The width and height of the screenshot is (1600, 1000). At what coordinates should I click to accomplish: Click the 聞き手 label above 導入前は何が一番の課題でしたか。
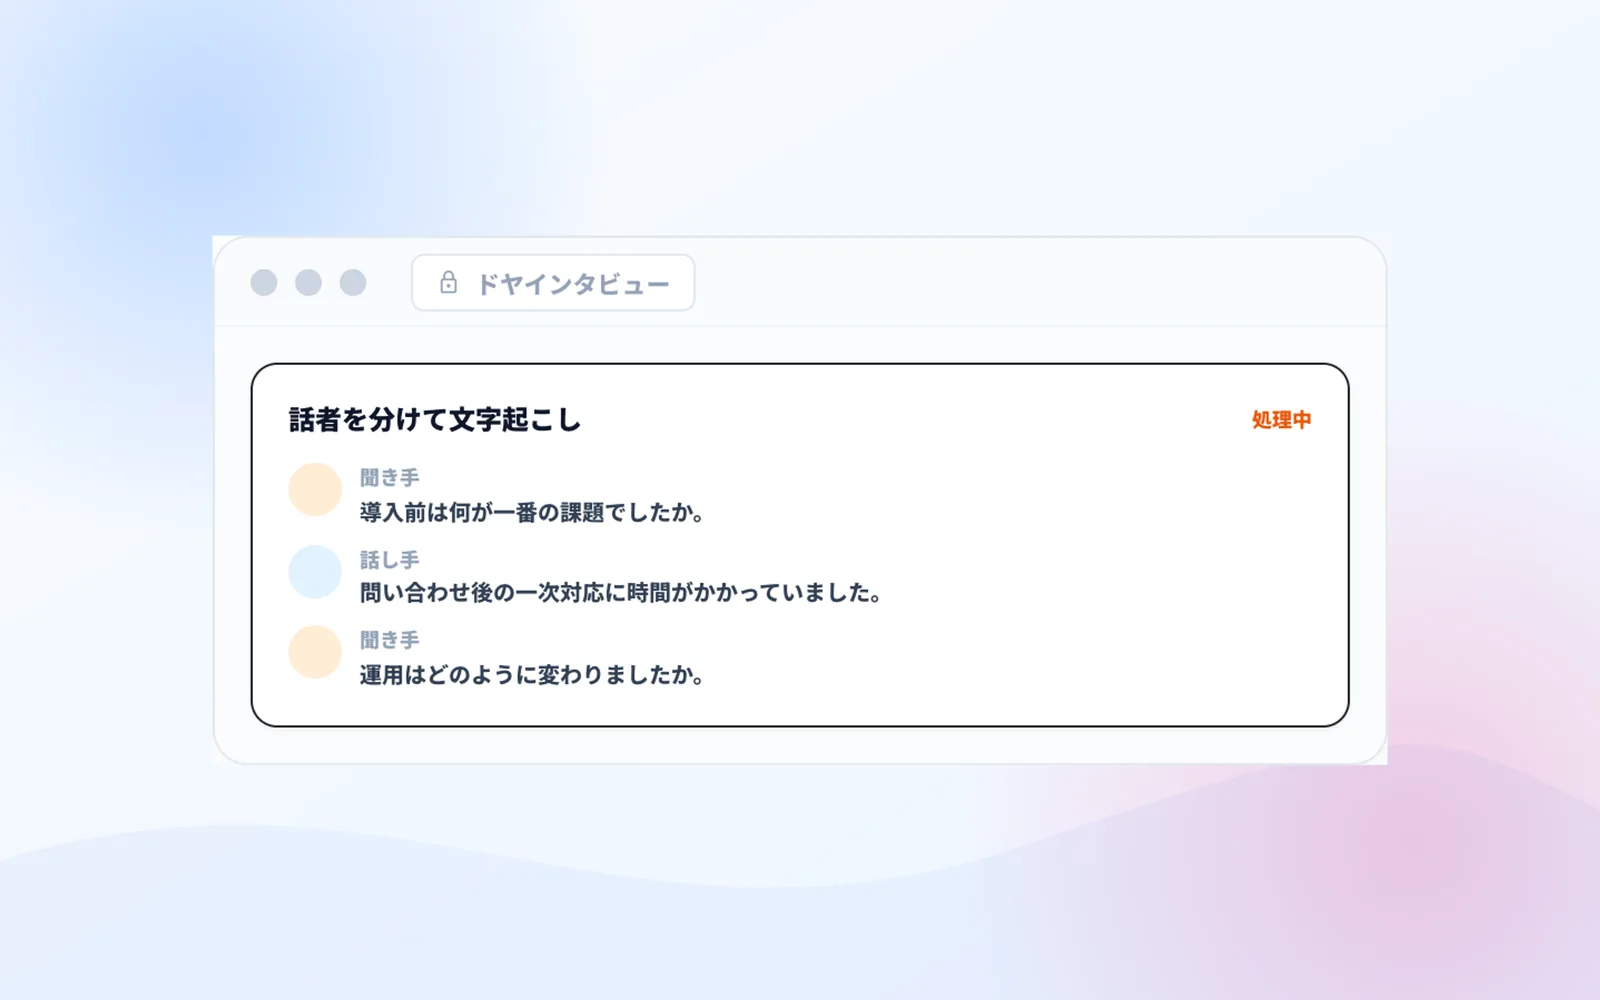pos(390,478)
